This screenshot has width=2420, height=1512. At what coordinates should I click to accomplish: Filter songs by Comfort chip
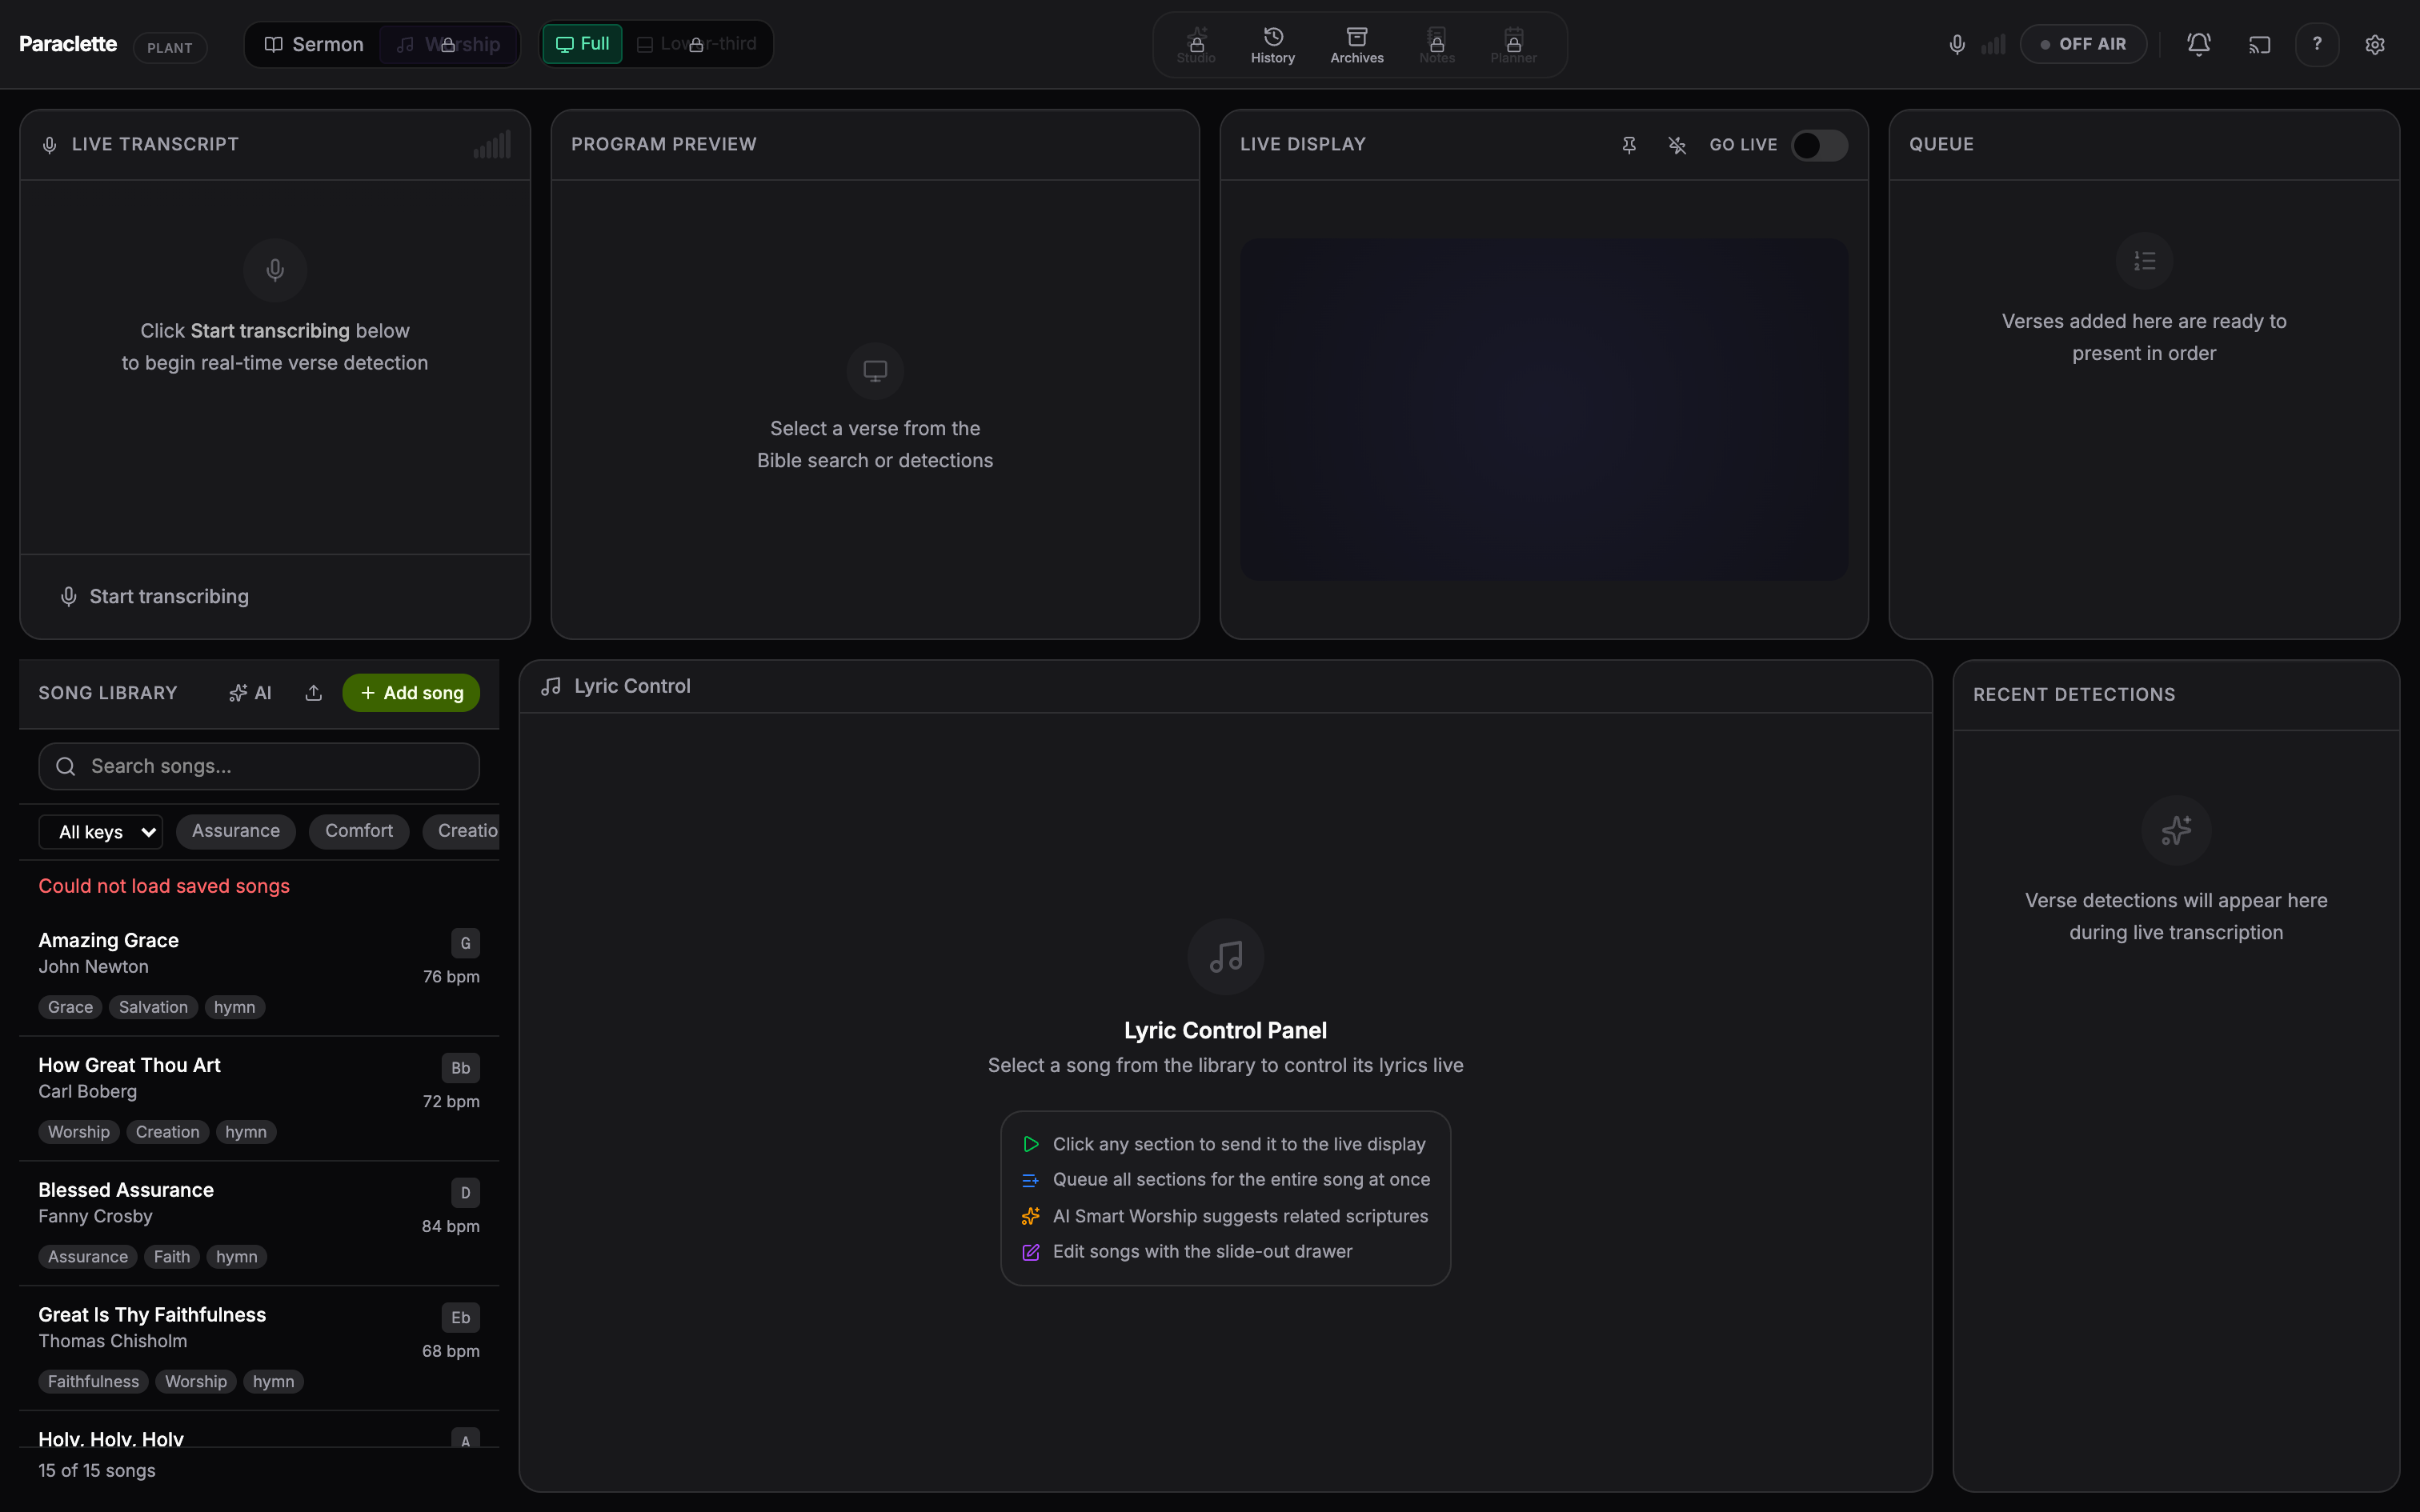point(359,831)
